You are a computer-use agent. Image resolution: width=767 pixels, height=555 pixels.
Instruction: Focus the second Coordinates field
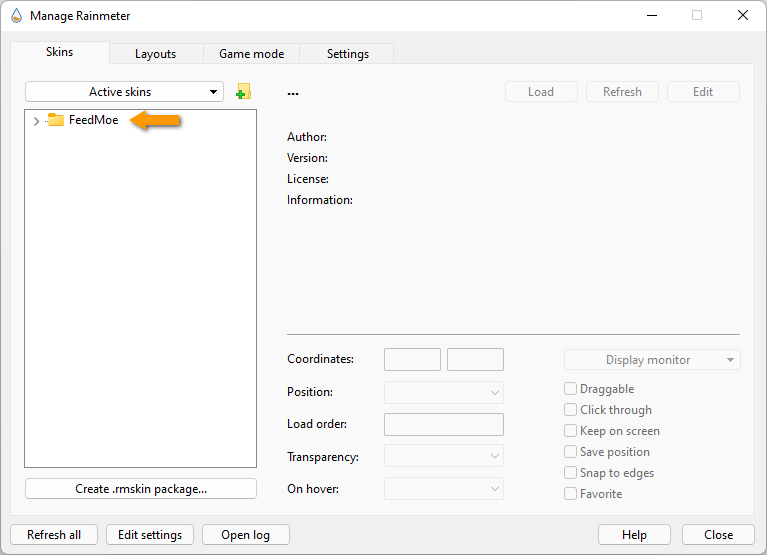pyautogui.click(x=475, y=359)
